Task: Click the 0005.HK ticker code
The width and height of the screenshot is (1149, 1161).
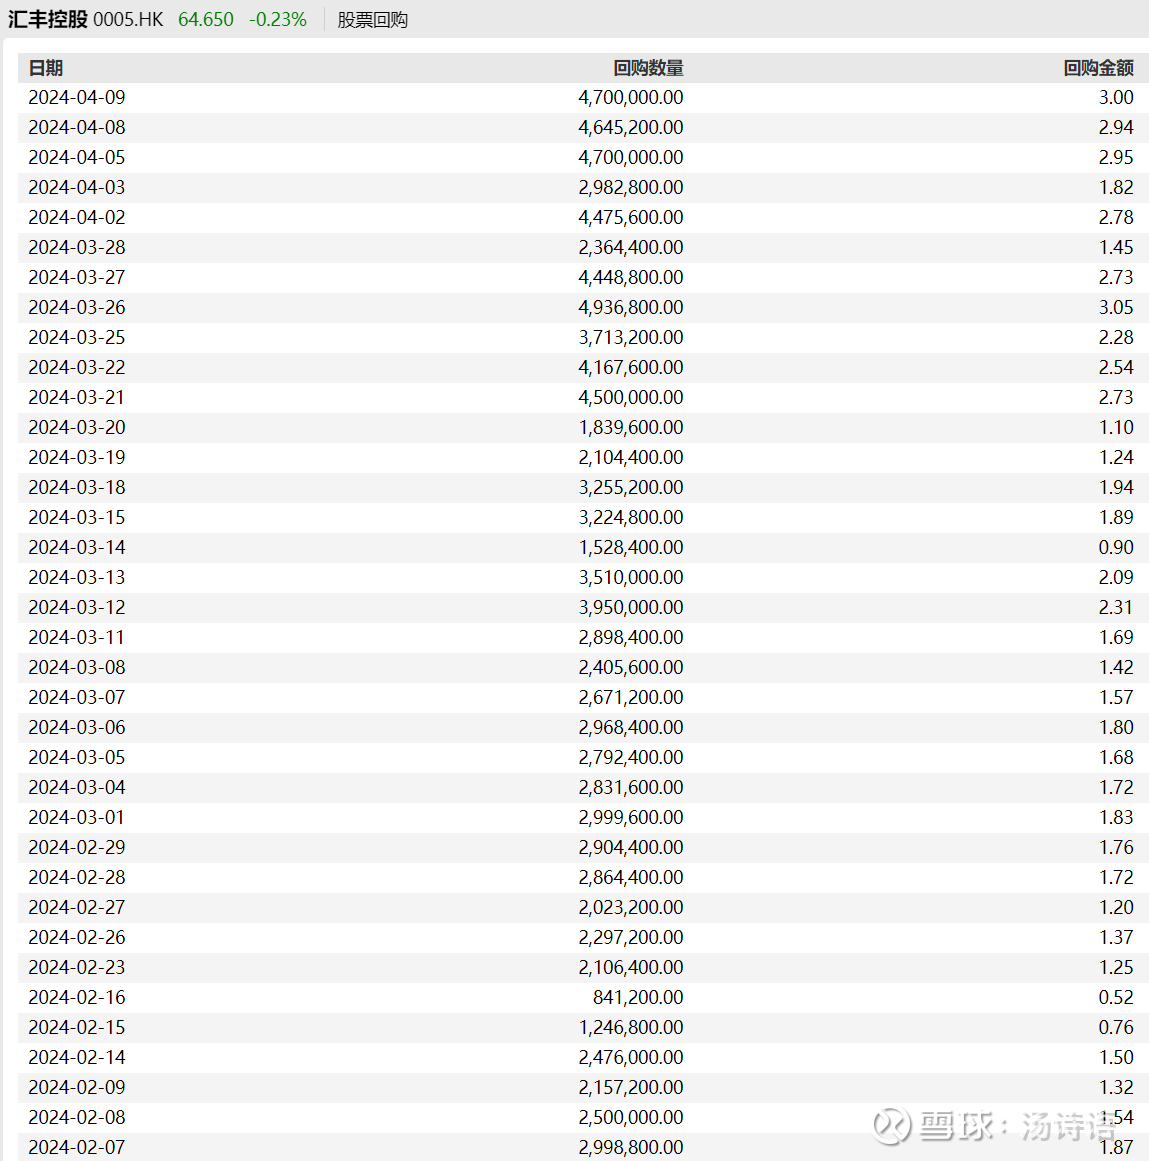Action: coord(128,20)
